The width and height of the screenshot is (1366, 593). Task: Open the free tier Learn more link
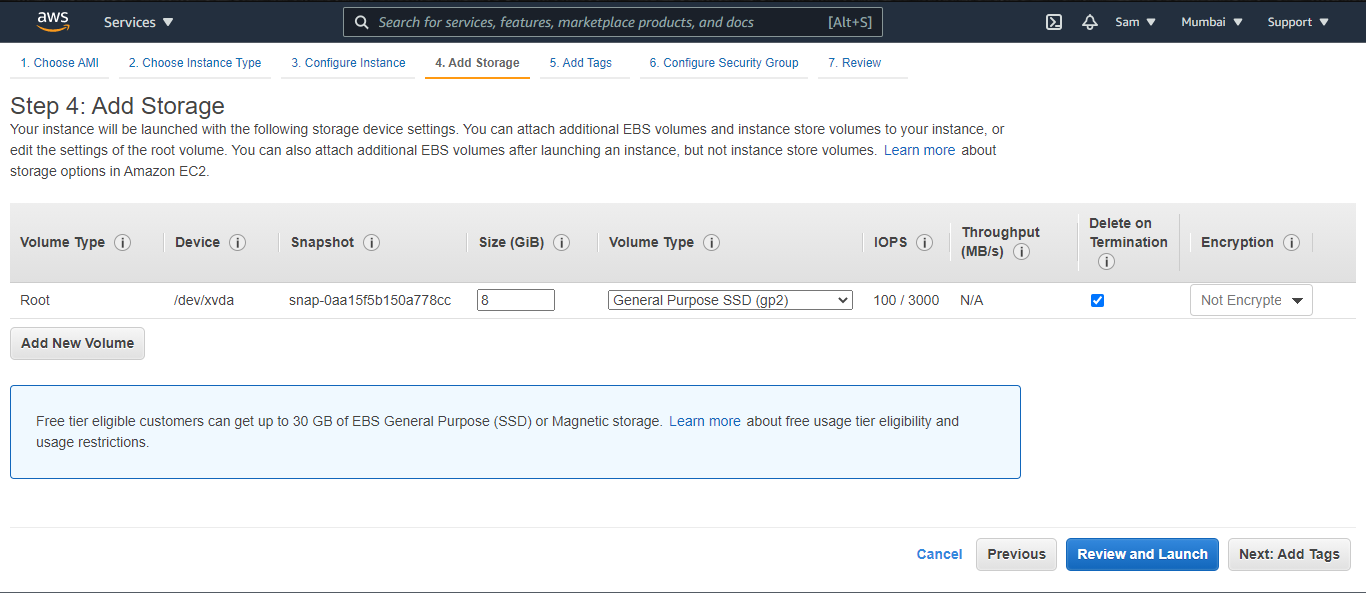tap(705, 421)
